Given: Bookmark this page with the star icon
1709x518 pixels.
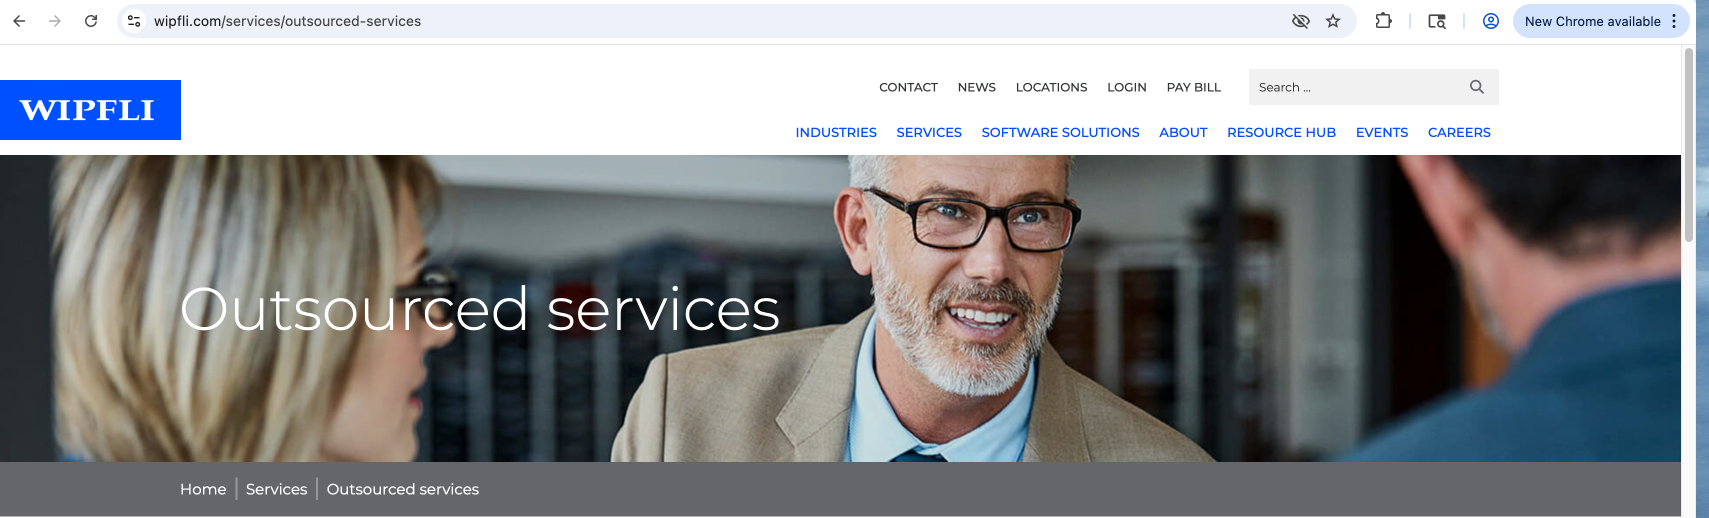Looking at the screenshot, I should tap(1333, 21).
